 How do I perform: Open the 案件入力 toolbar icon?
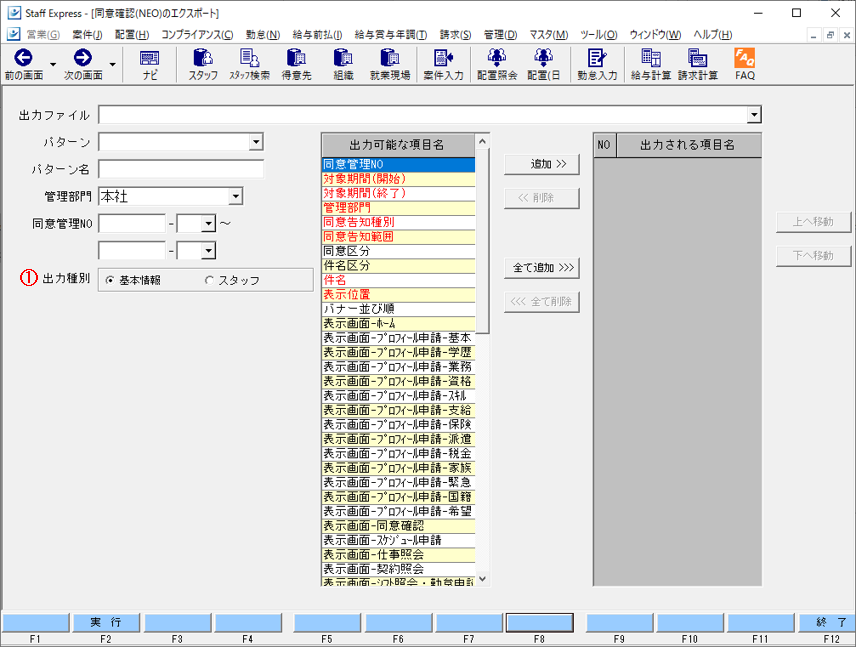(443, 64)
